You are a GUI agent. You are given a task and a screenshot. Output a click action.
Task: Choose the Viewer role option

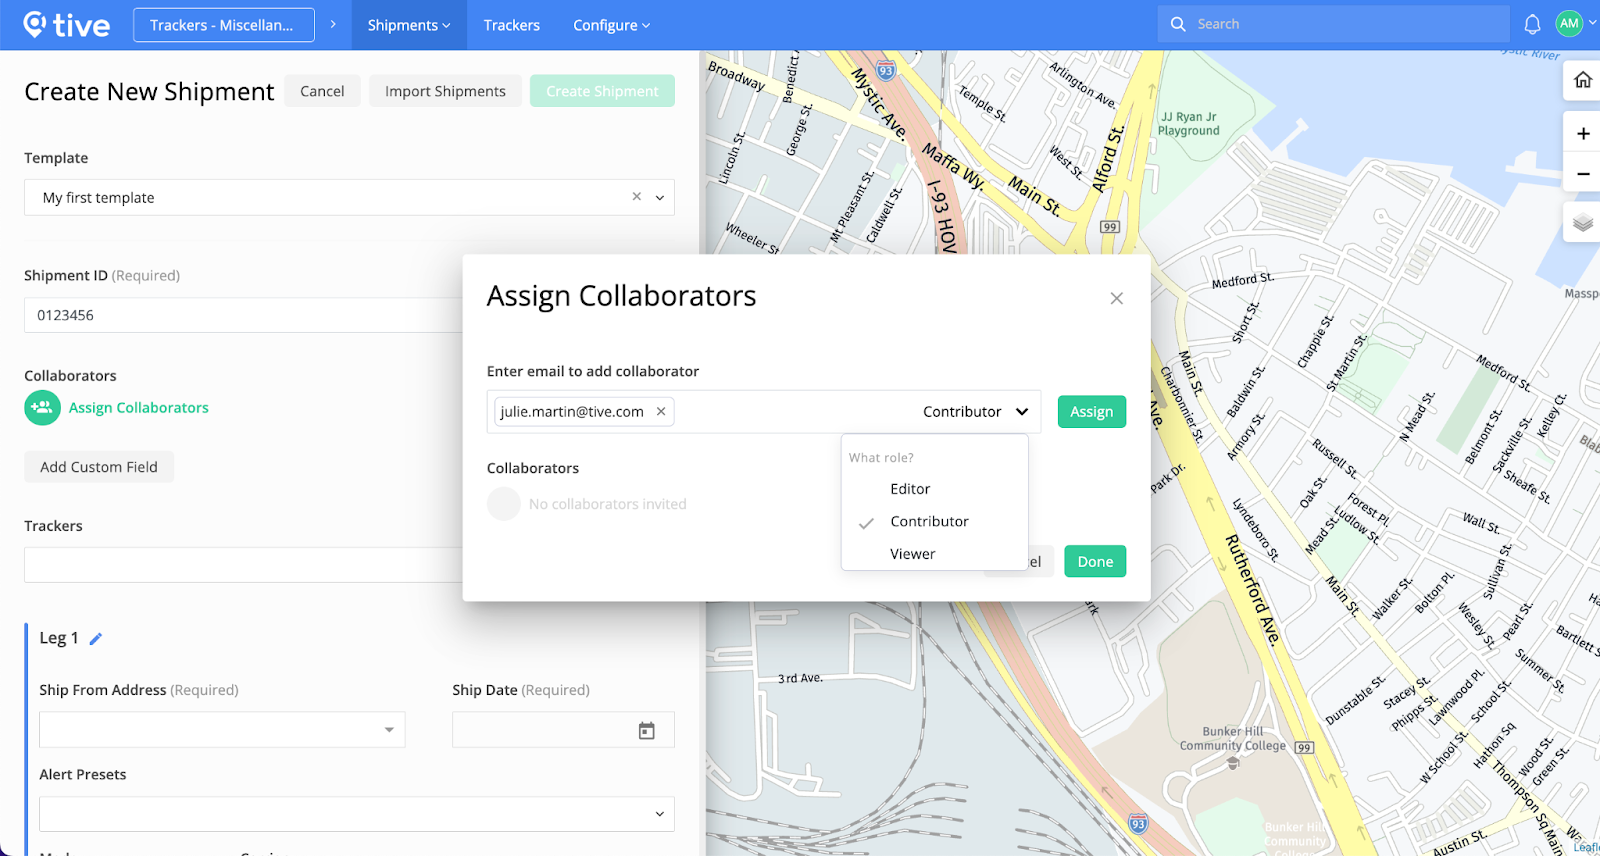[x=912, y=554]
